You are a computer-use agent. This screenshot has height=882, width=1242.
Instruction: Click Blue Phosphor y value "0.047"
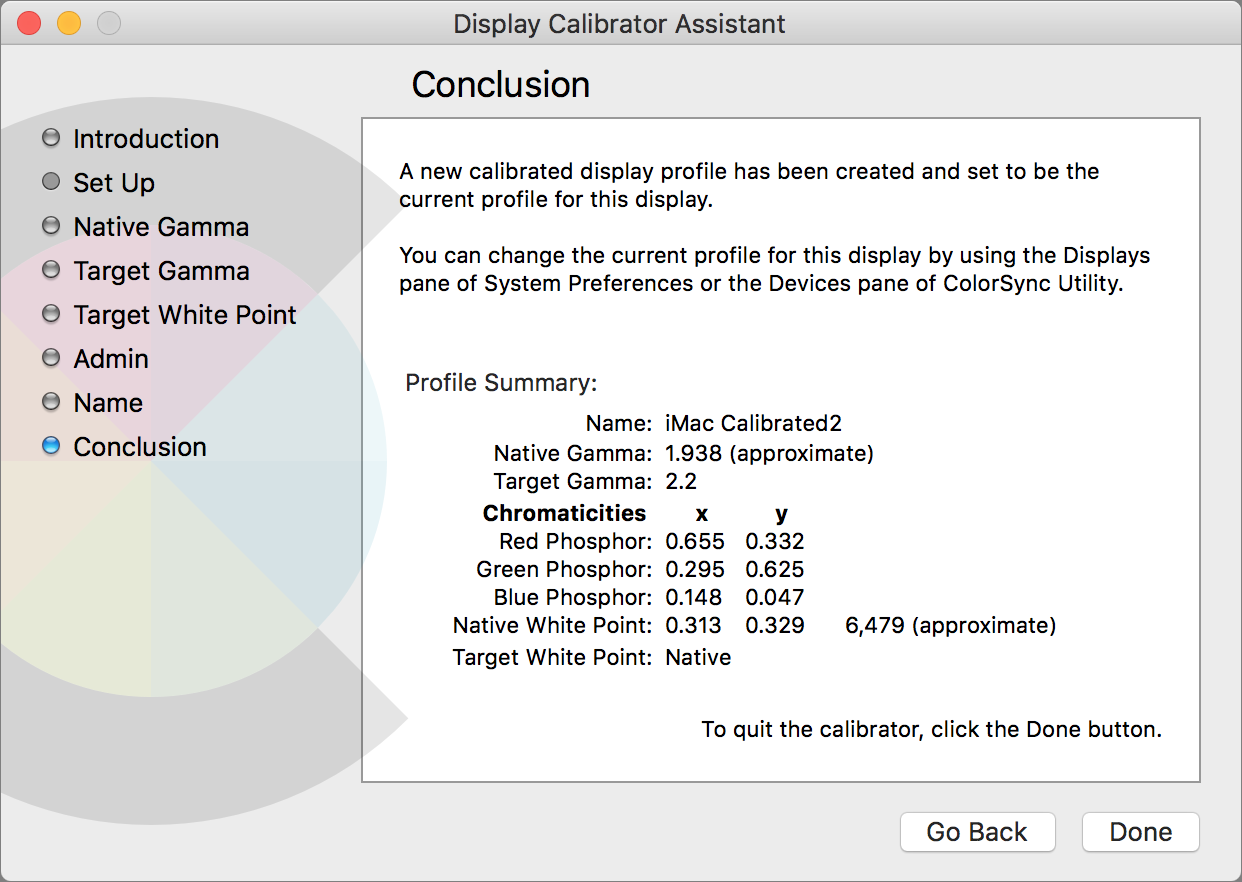tap(775, 598)
